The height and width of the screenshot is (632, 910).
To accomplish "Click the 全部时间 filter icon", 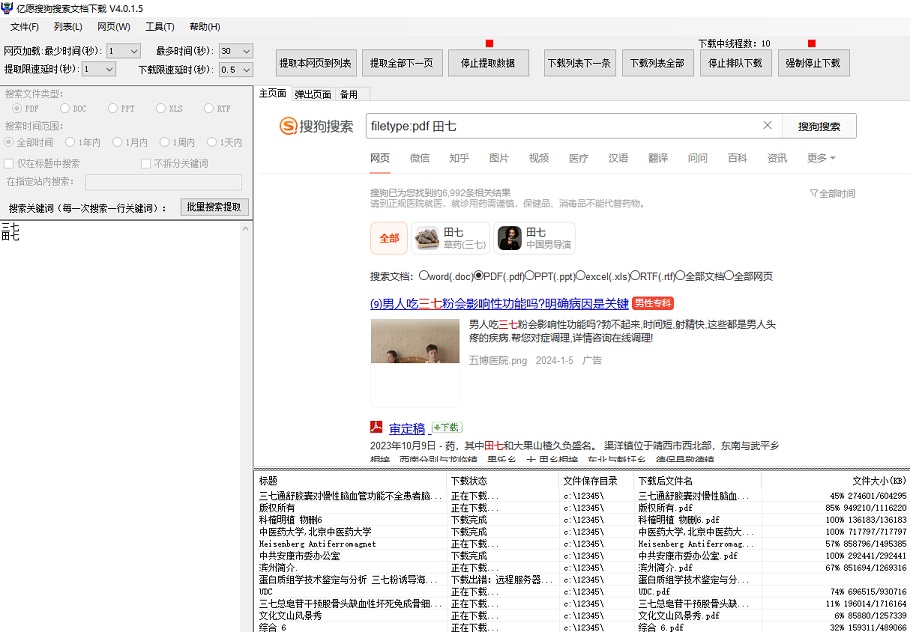I will tap(814, 193).
